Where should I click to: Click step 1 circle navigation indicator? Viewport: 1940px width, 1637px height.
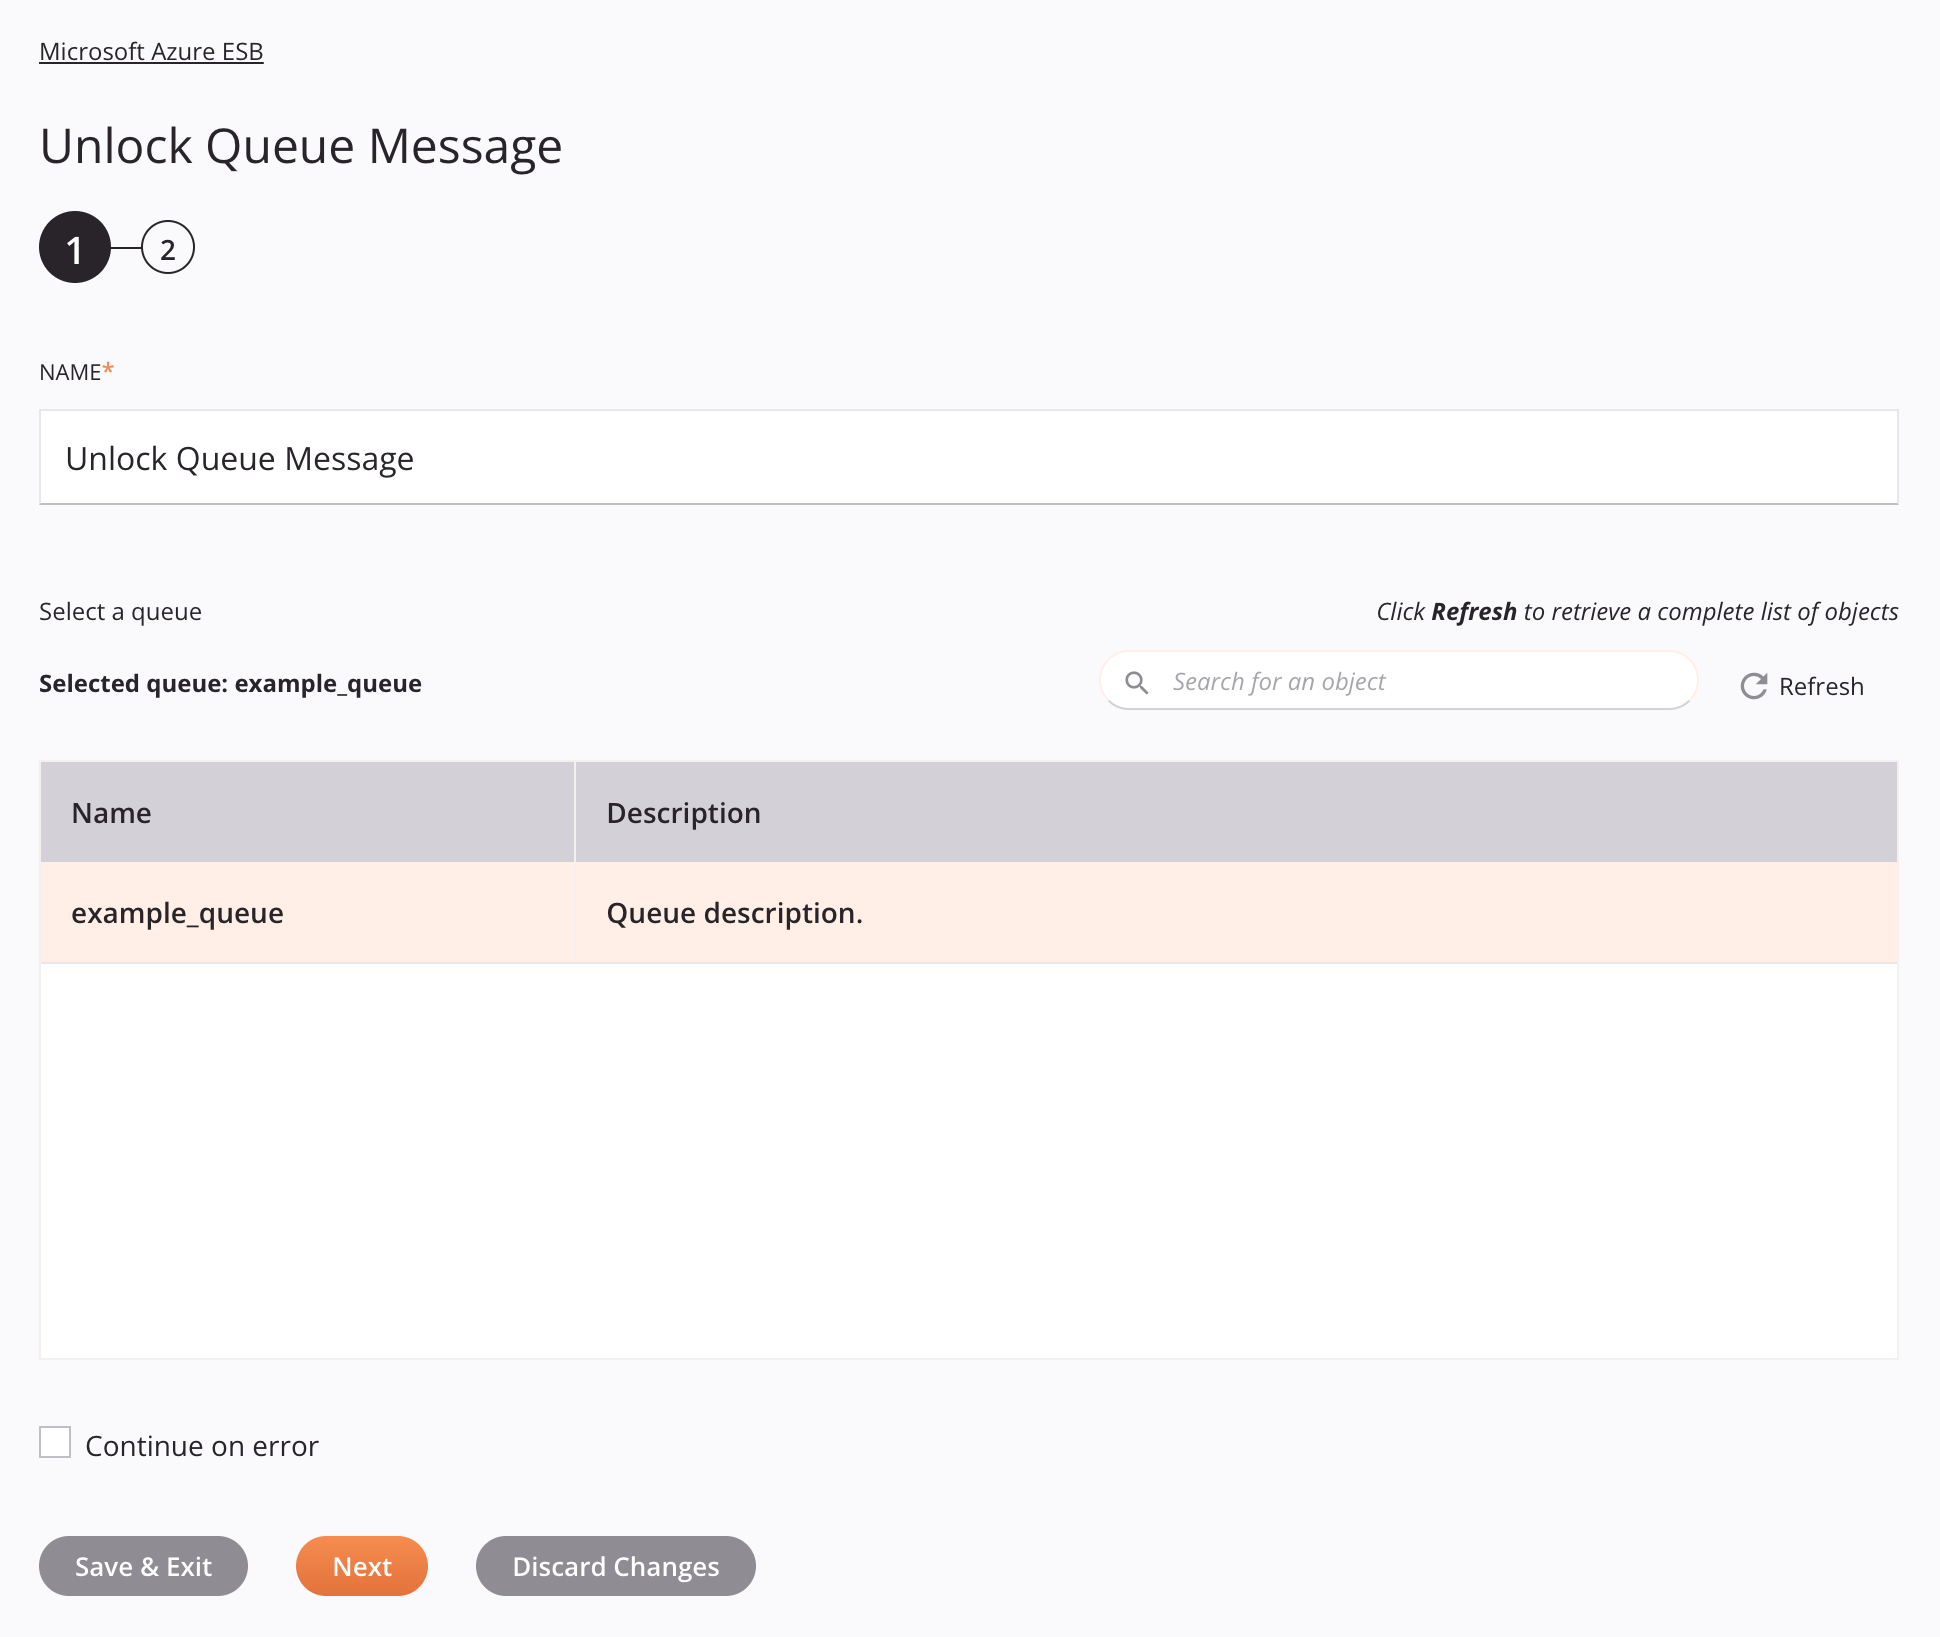point(75,248)
